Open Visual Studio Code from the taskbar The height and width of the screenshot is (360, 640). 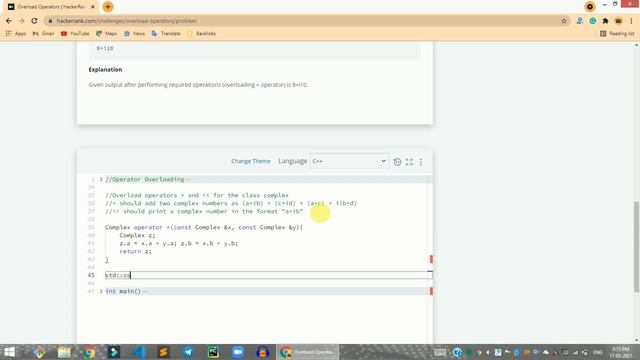click(138, 352)
